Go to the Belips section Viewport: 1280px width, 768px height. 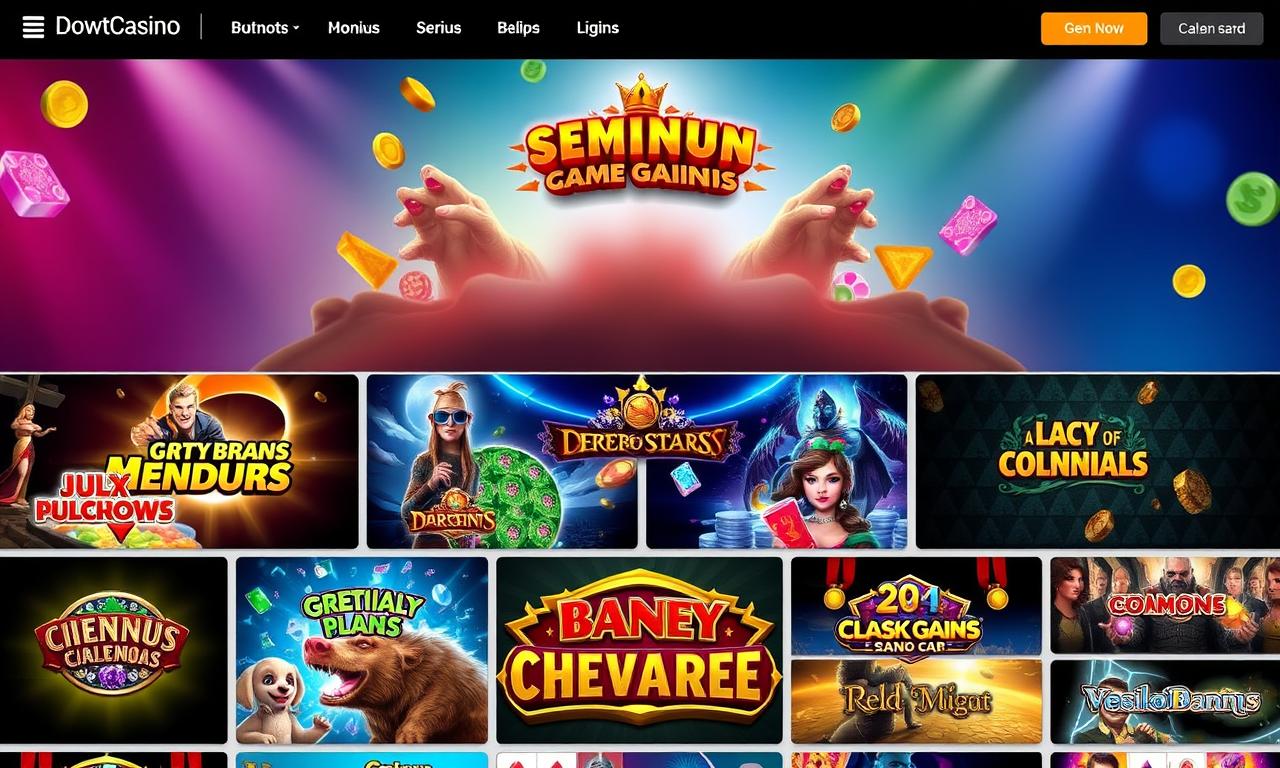(518, 28)
